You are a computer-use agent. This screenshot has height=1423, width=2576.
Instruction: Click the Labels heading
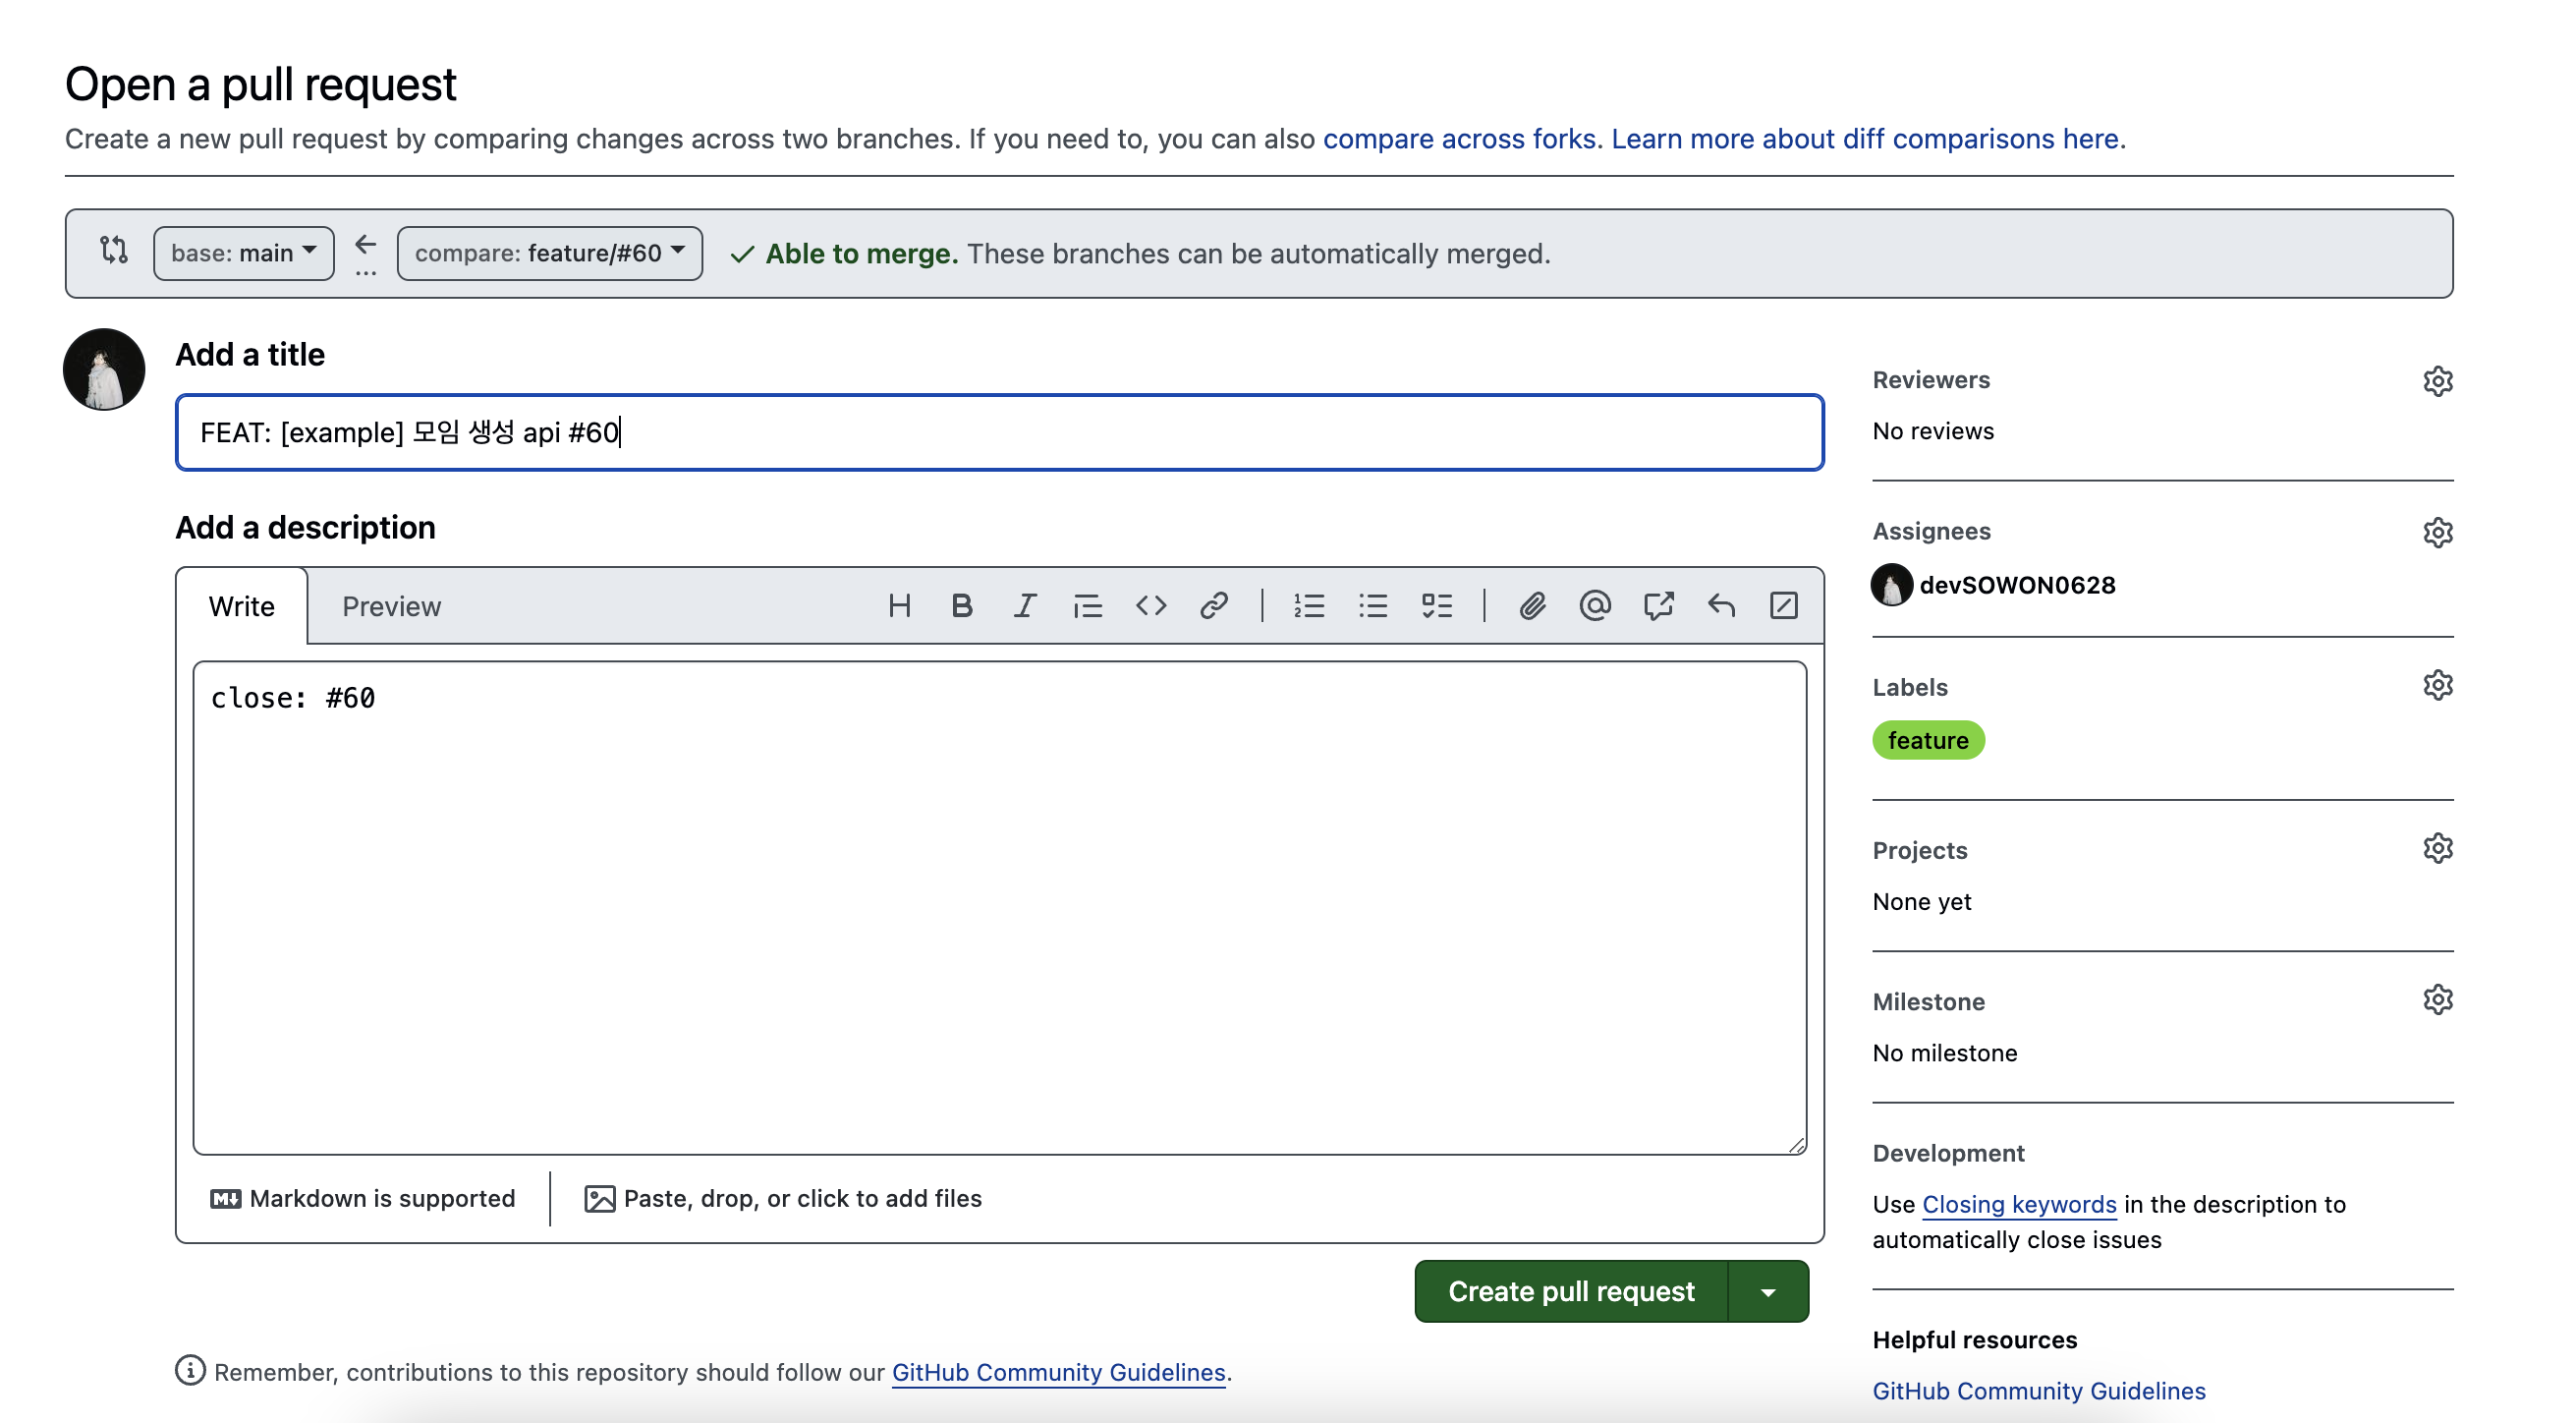1910,687
